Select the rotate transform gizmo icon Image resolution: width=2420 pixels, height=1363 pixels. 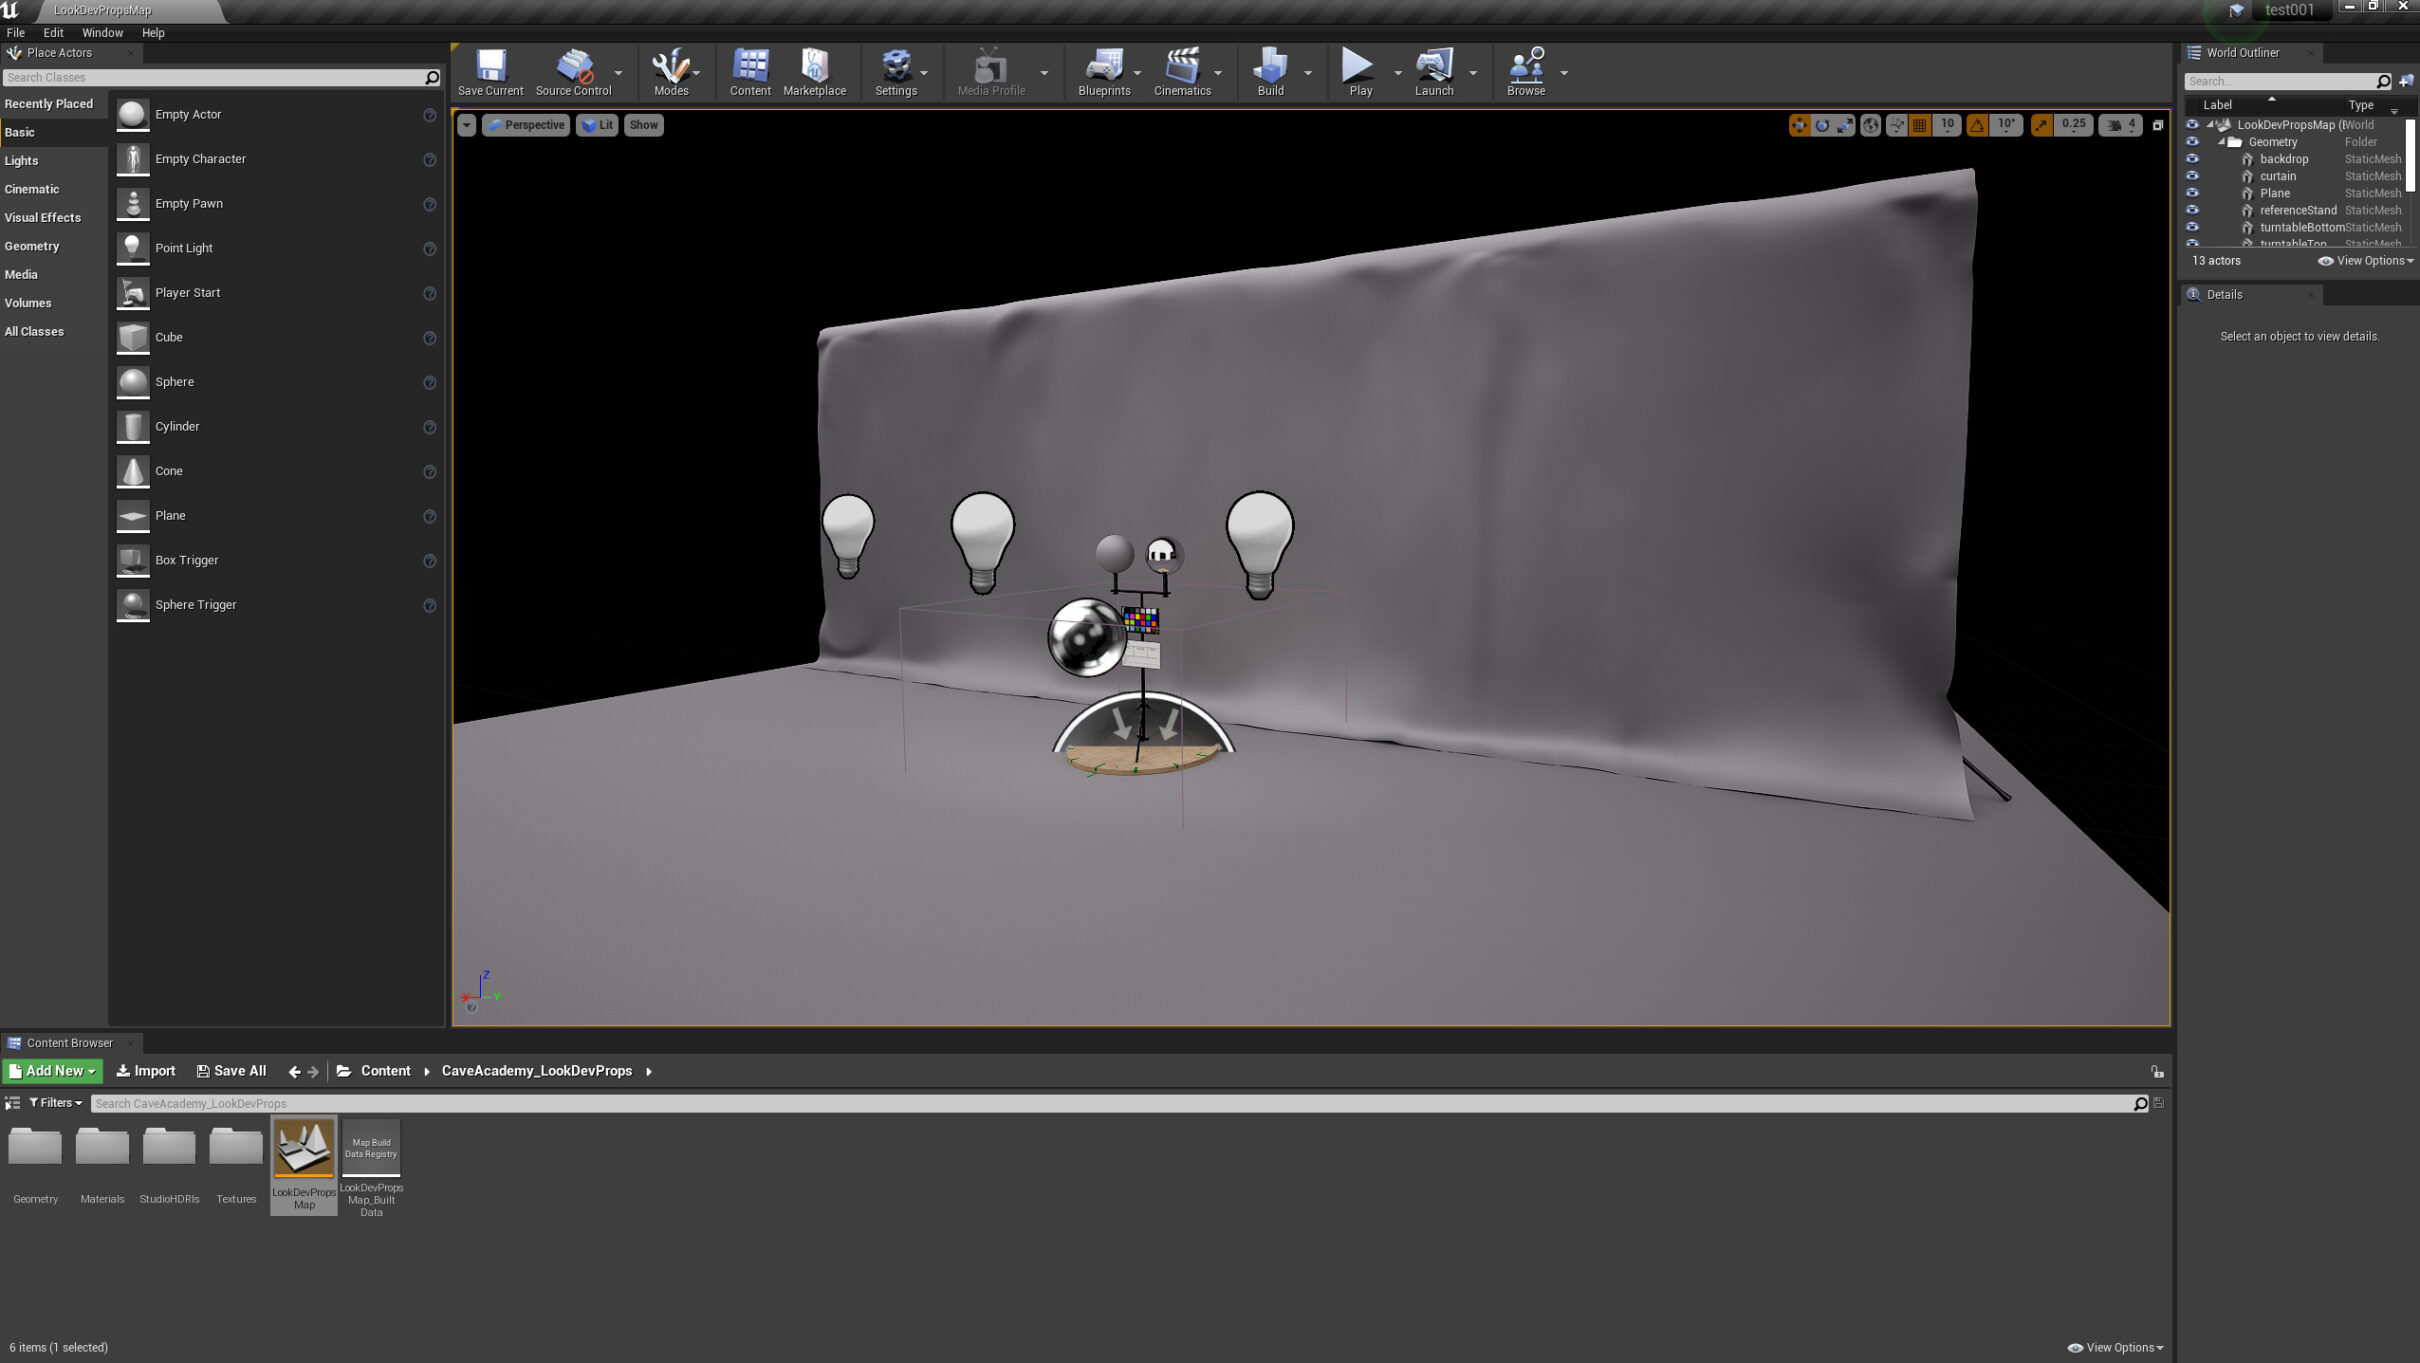tap(1822, 125)
